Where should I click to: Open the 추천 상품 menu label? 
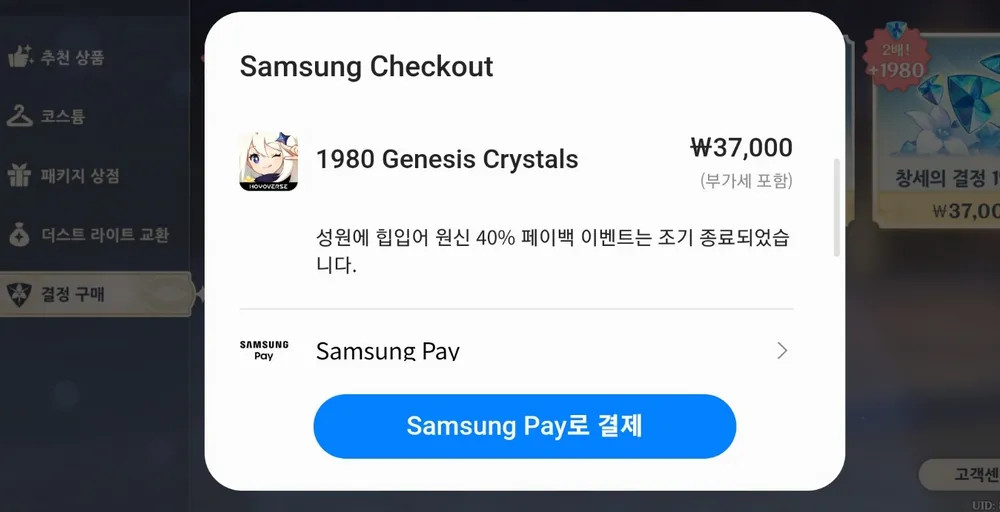click(x=72, y=57)
